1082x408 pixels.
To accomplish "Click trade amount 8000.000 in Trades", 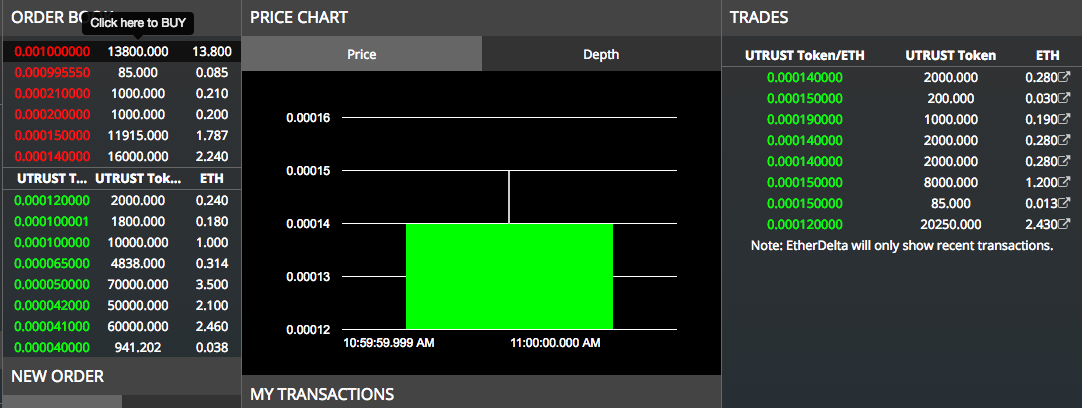I will click(950, 182).
